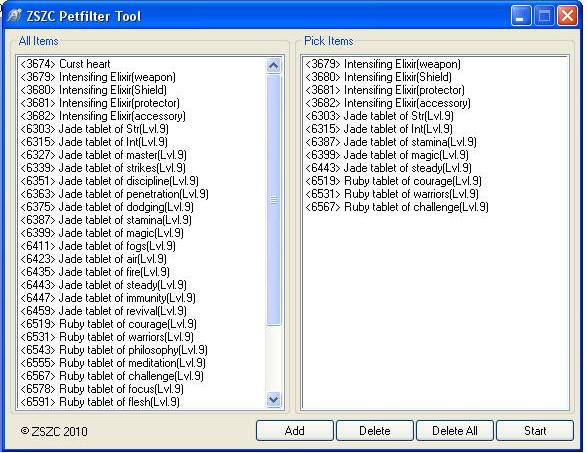Select Ruby tablet of philosophy(Lvl.9) item
Viewport: 587px width, 453px height.
click(x=114, y=350)
